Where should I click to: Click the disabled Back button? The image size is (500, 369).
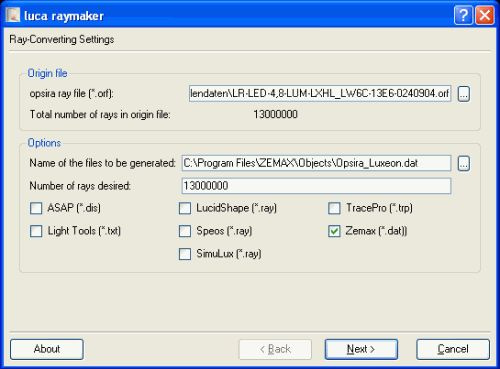pyautogui.click(x=275, y=349)
